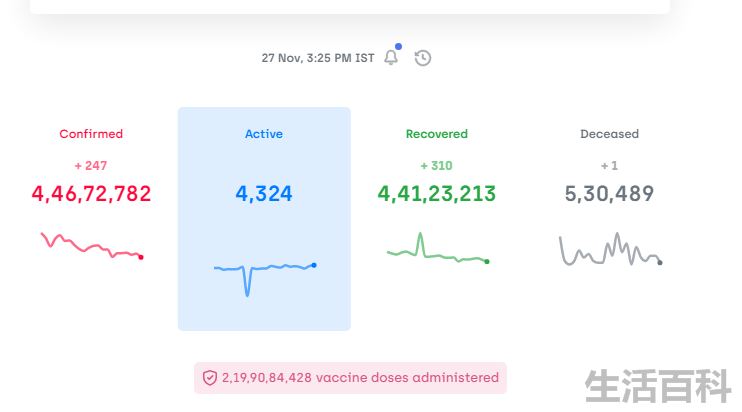Screen dimensions: 742x412
Task: Click the green Recovered sparkline chart
Action: (438, 247)
